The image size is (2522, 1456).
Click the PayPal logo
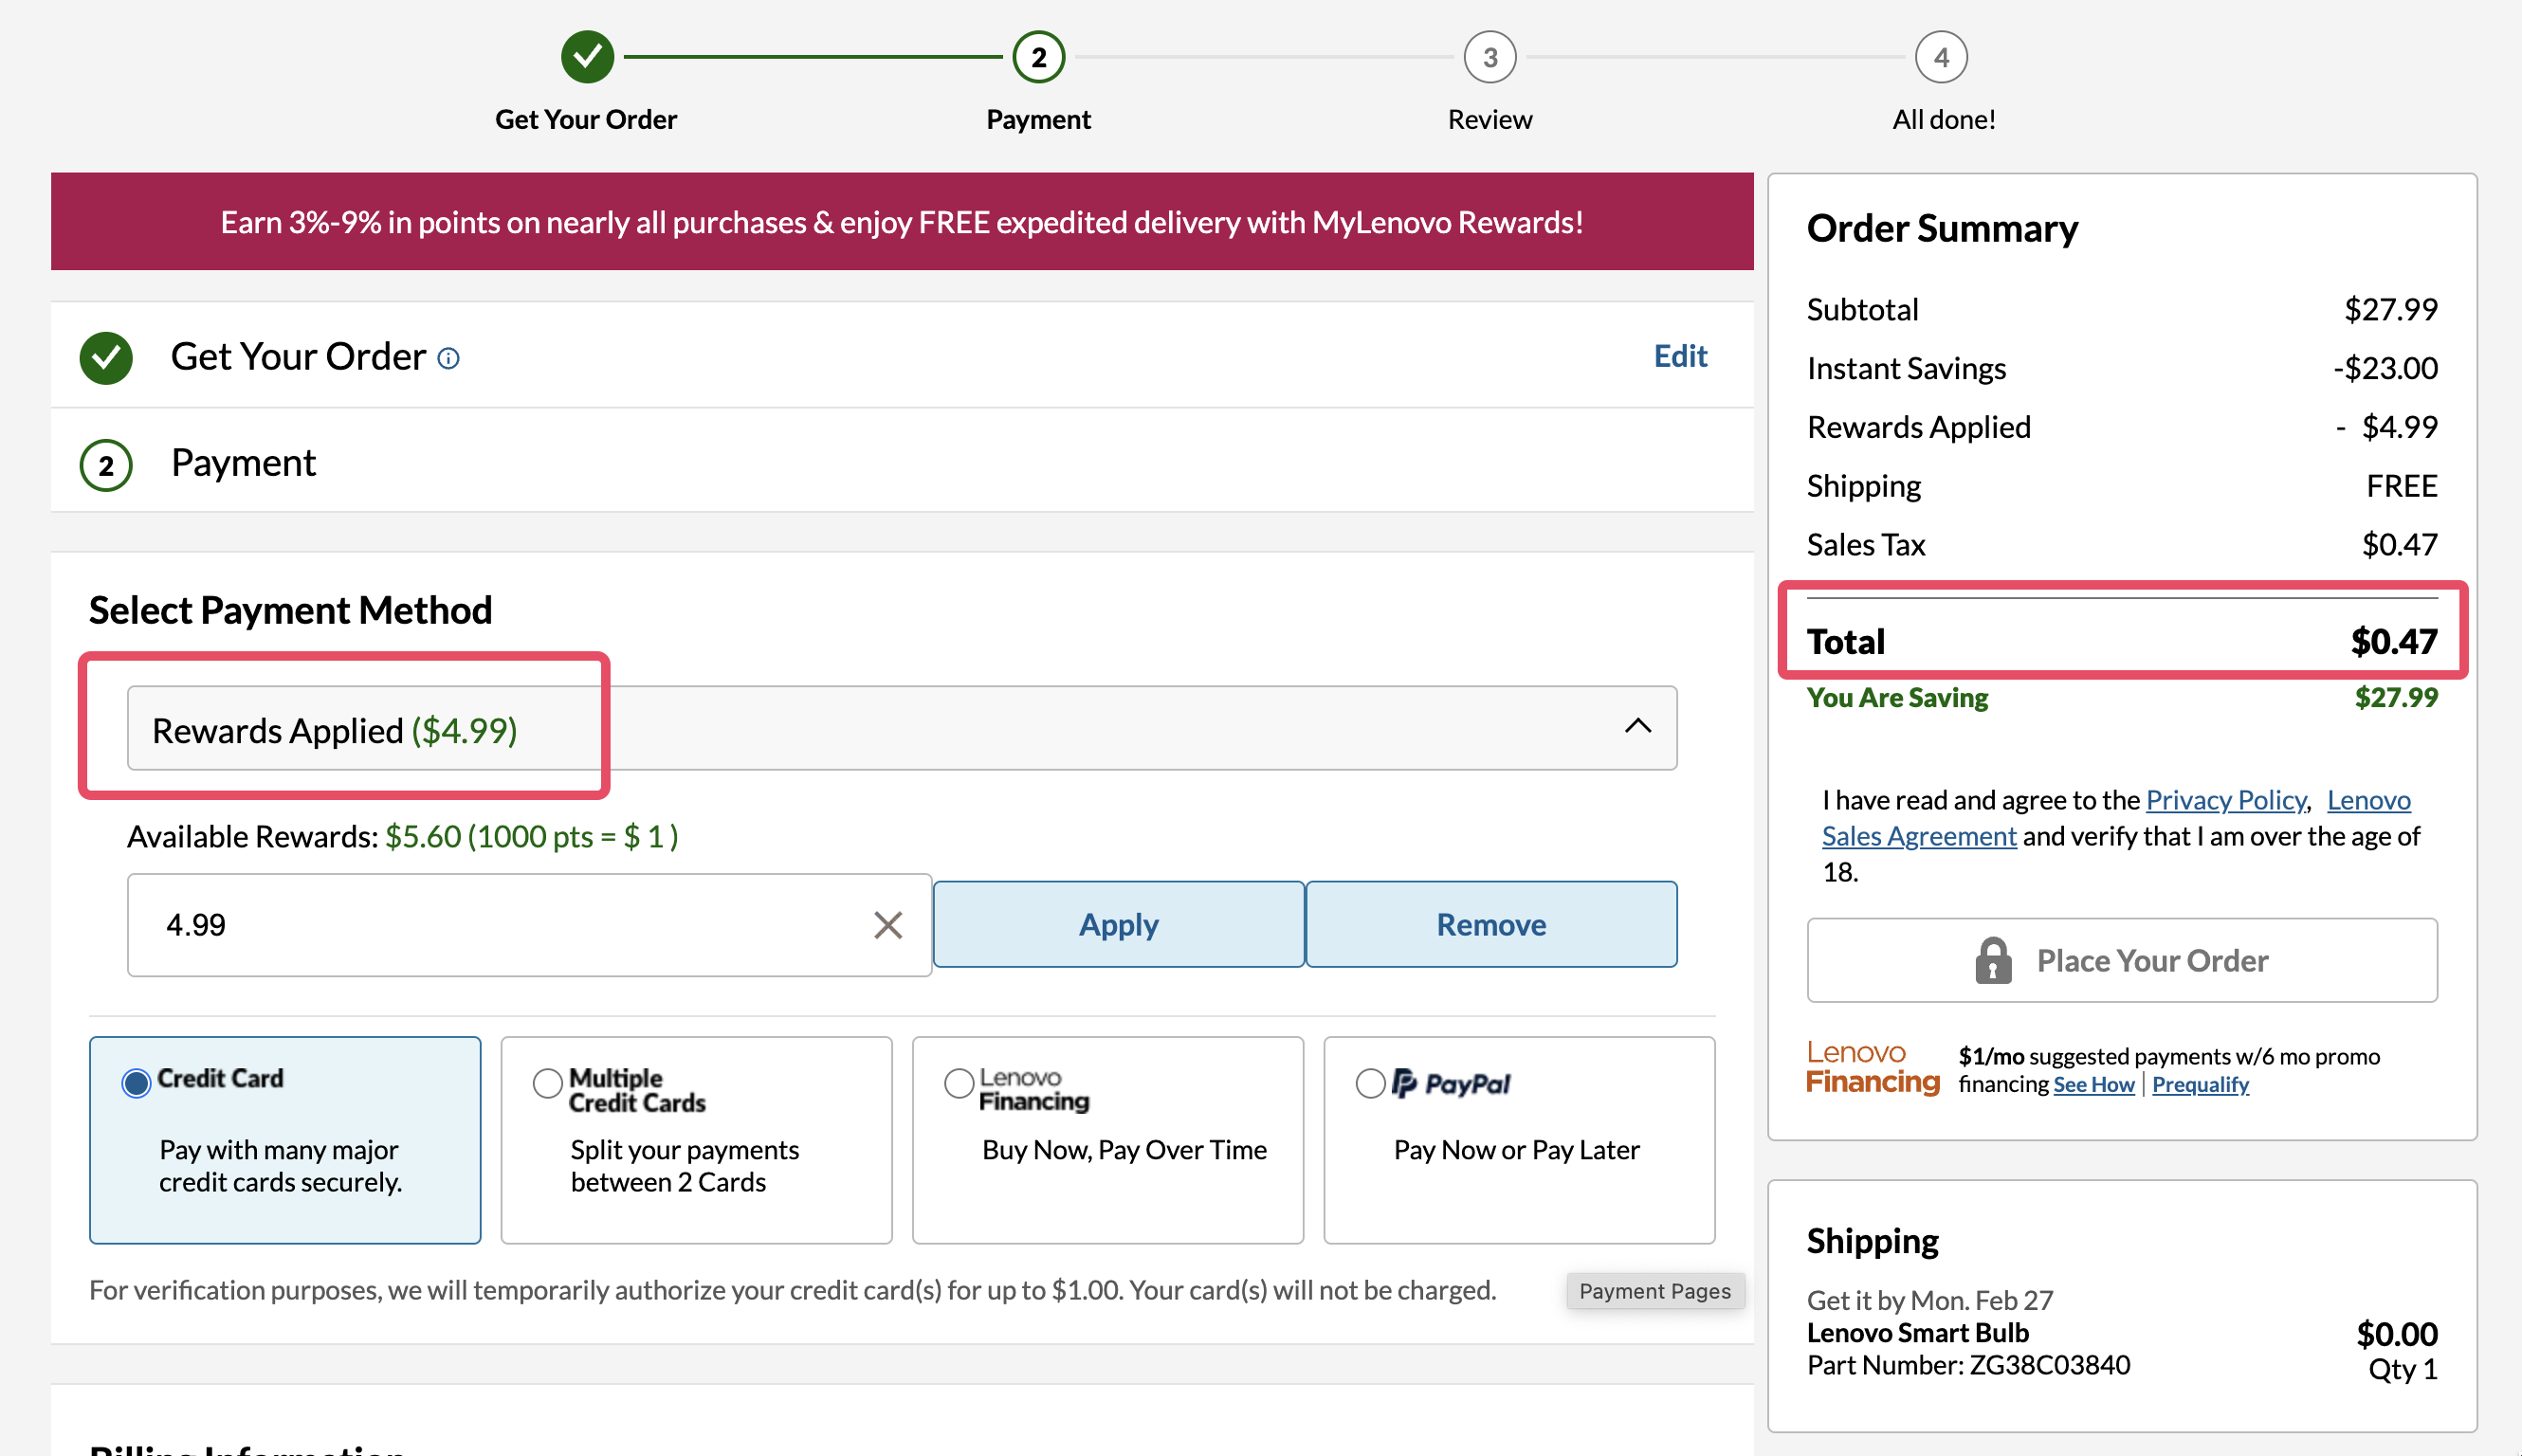1451,1083
